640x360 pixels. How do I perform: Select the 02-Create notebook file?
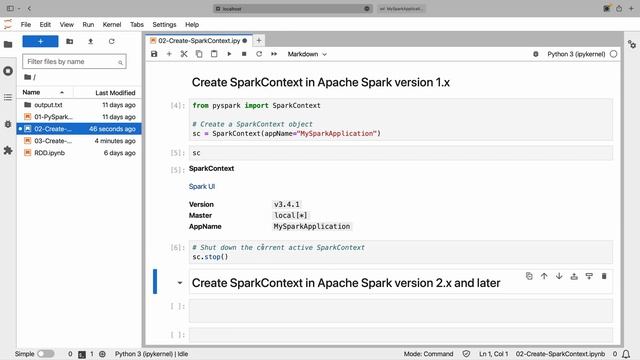pyautogui.click(x=79, y=129)
